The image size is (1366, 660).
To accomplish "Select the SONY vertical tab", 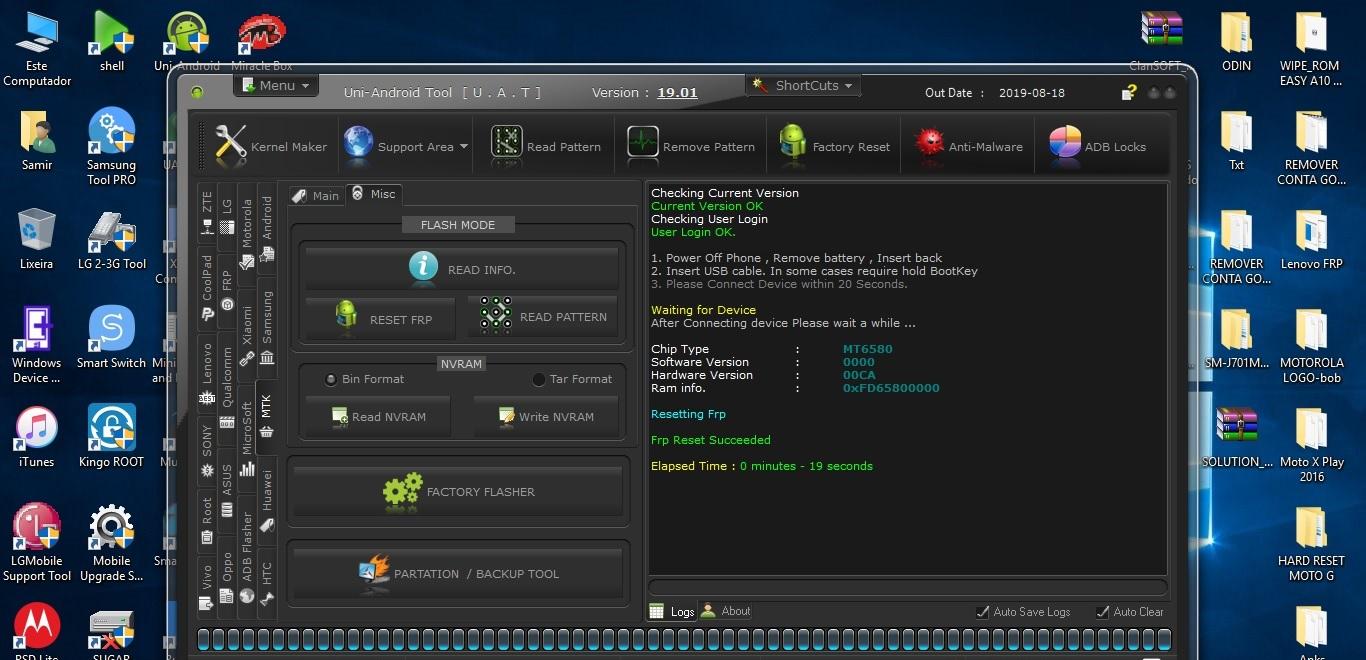I will 207,450.
